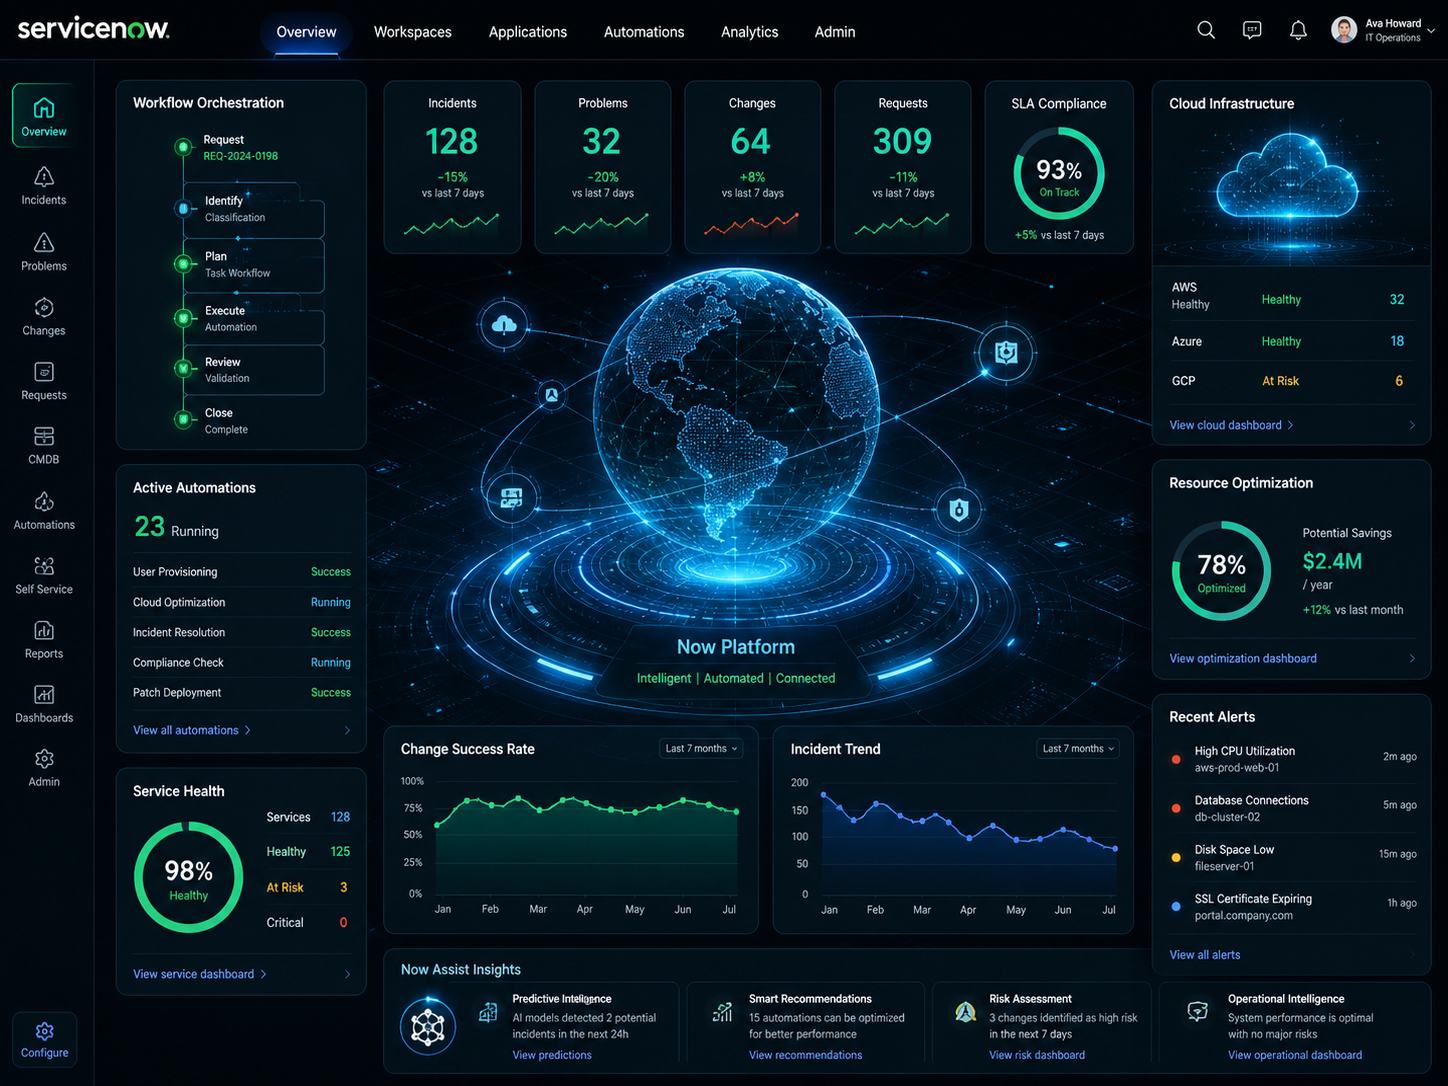This screenshot has height=1086, width=1448.
Task: Select High CPU Utilization alert
Action: point(1292,759)
